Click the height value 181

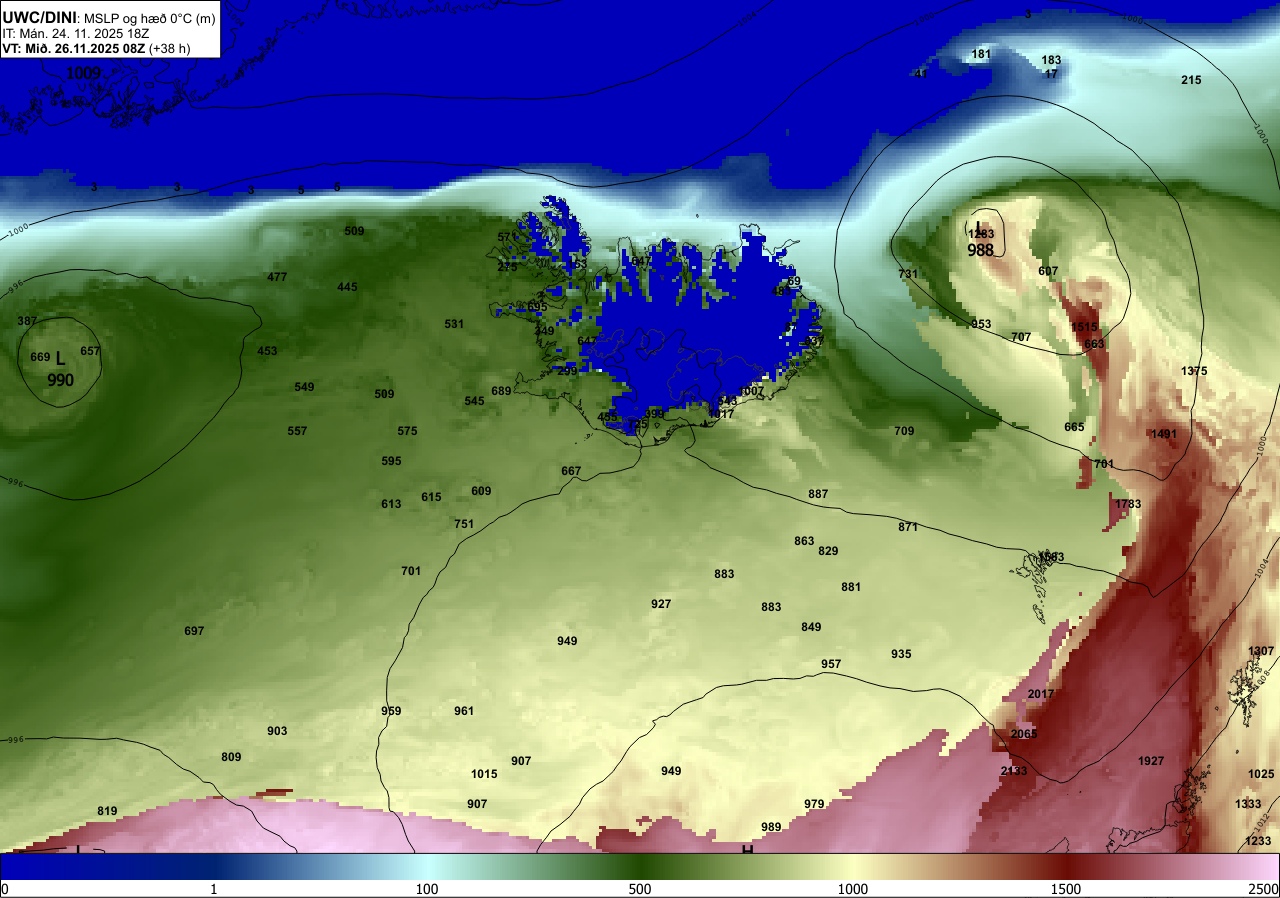[981, 54]
